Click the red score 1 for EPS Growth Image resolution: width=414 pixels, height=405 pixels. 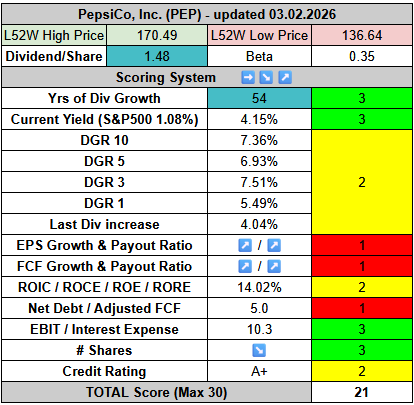coord(362,246)
